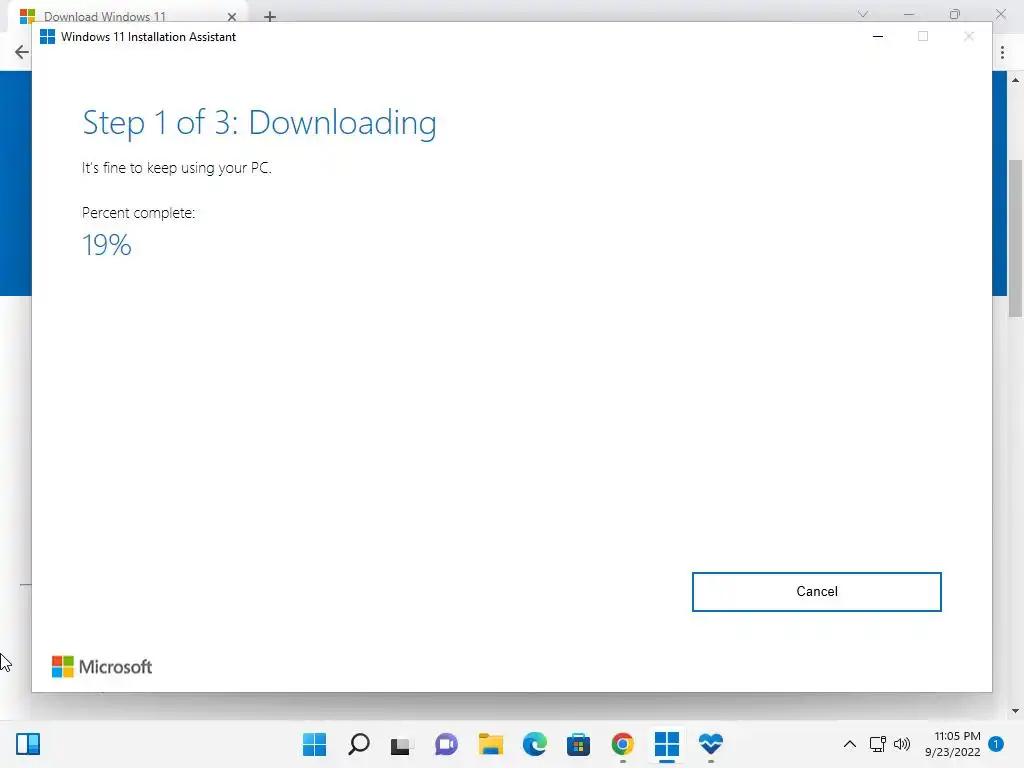This screenshot has width=1024, height=768.
Task: Open the Start menu on the taskbar
Action: pos(314,744)
